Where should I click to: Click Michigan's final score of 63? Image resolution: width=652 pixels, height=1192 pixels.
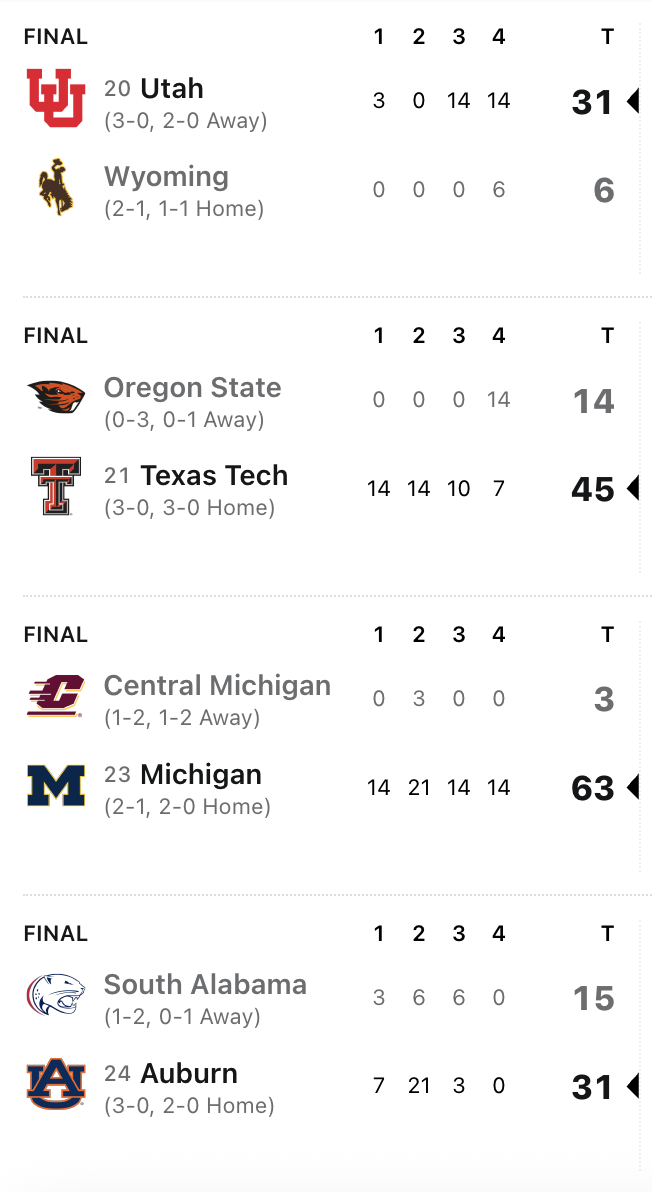point(592,788)
